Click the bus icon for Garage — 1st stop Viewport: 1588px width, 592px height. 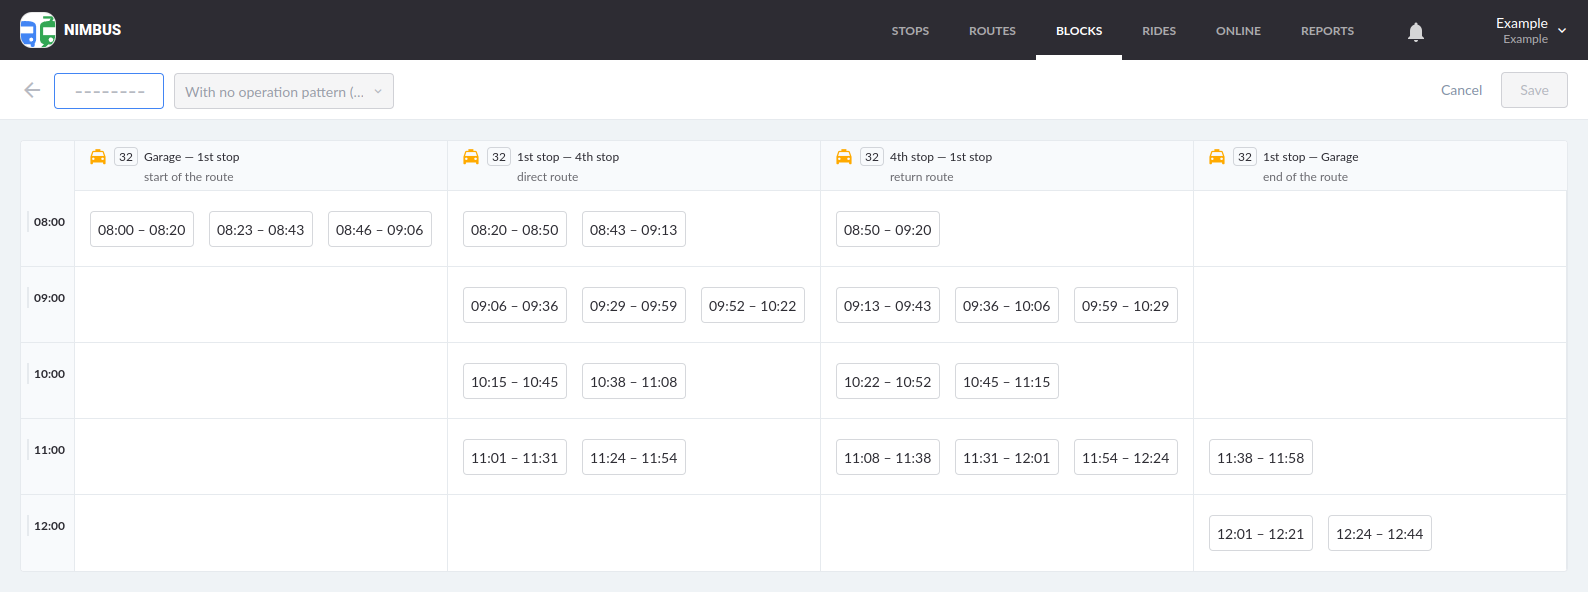point(98,157)
